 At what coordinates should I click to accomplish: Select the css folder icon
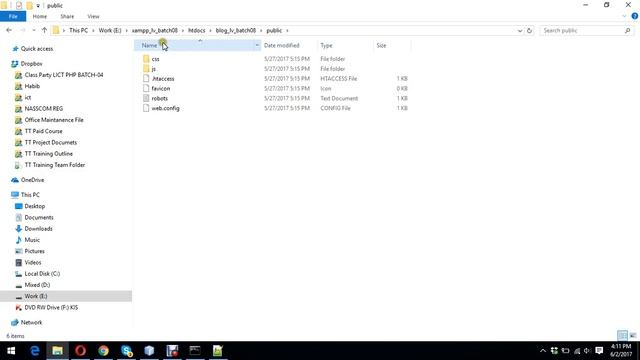(x=147, y=59)
